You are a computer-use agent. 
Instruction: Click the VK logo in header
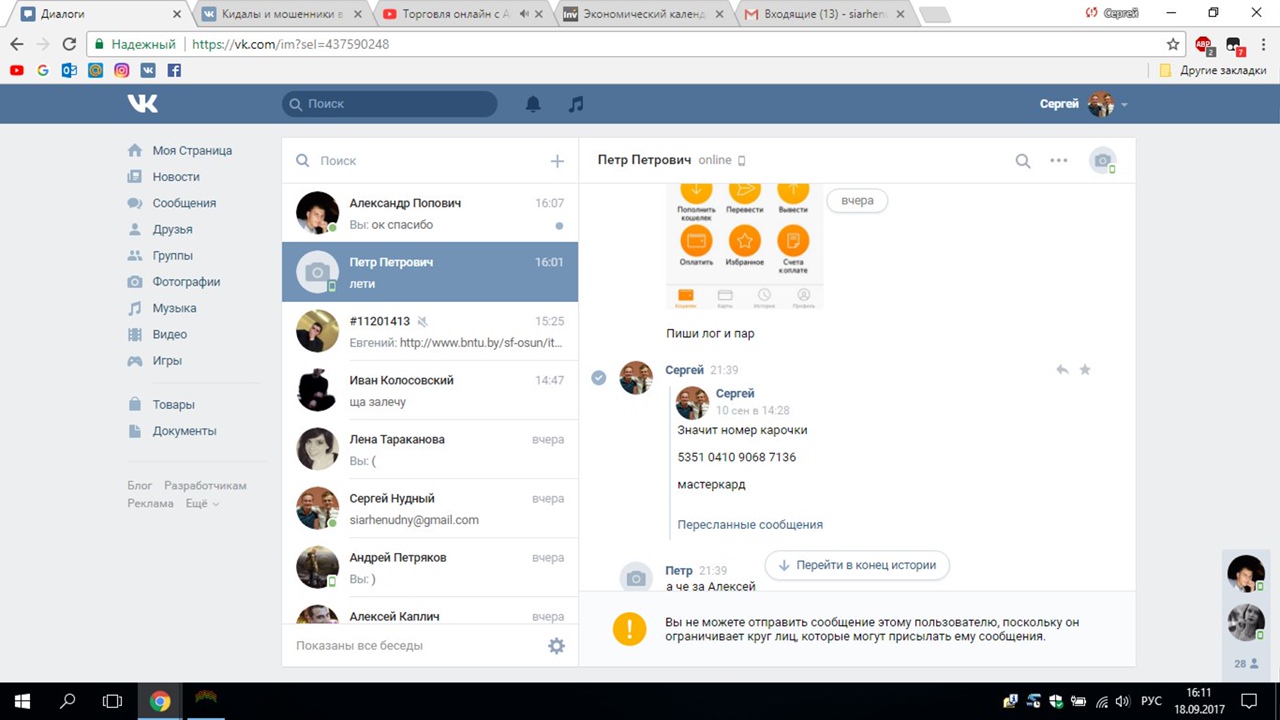tap(142, 104)
